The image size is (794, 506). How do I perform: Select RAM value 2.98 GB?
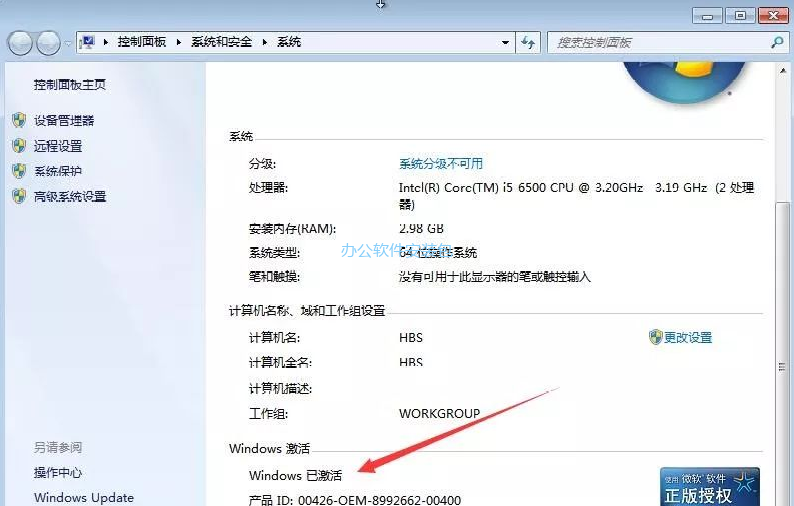pos(421,228)
